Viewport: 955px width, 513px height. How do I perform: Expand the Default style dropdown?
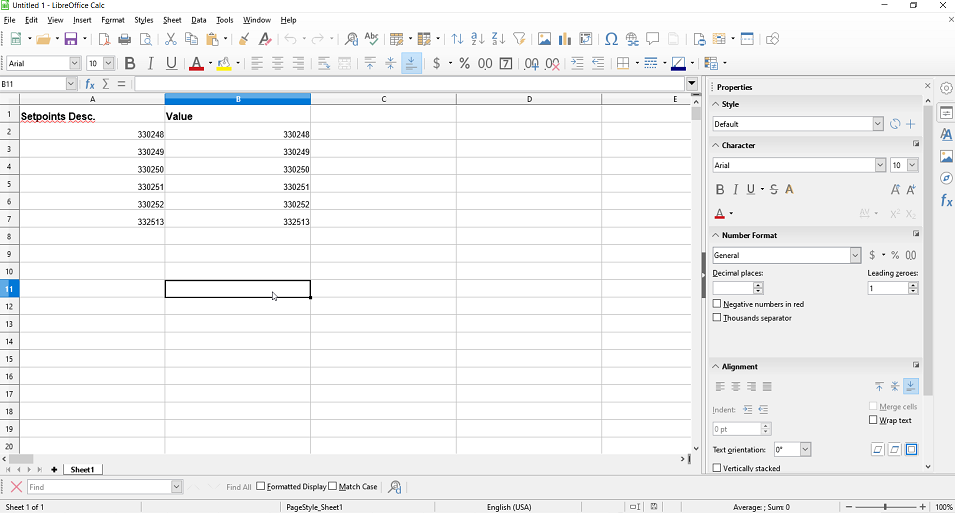pos(877,124)
